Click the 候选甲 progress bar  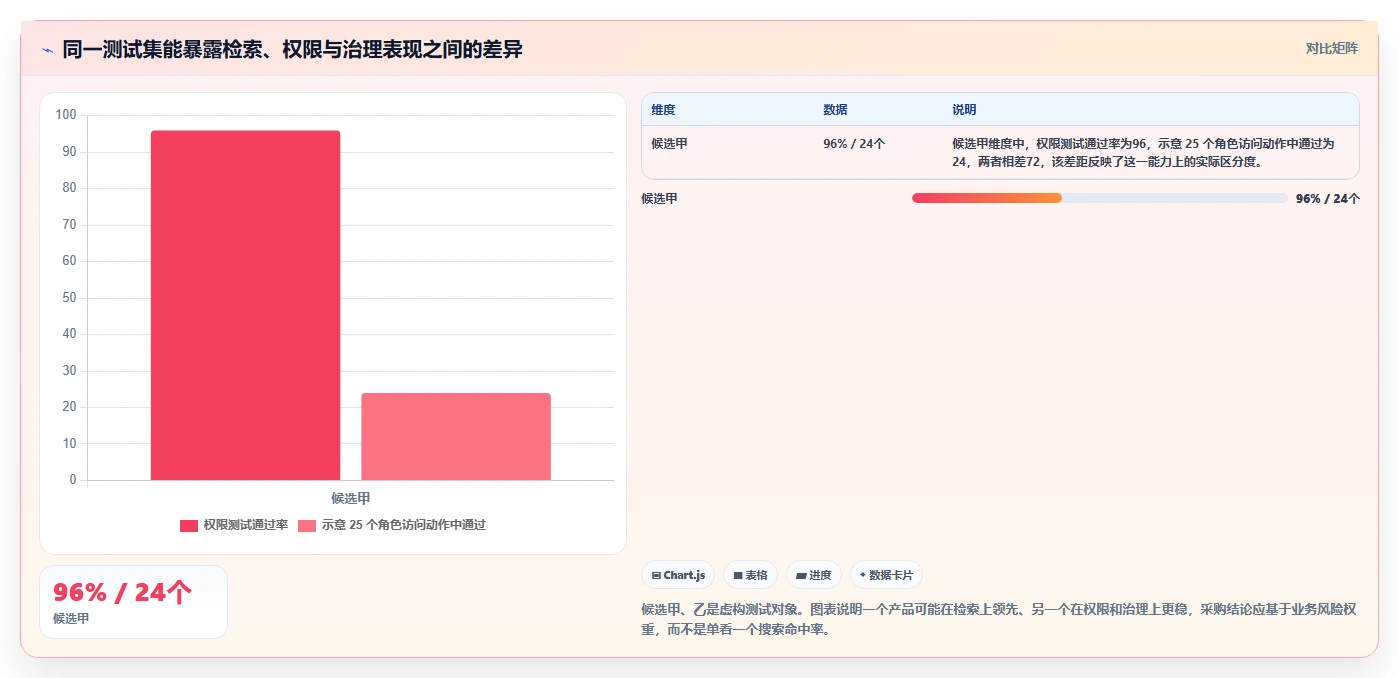click(x=1099, y=198)
